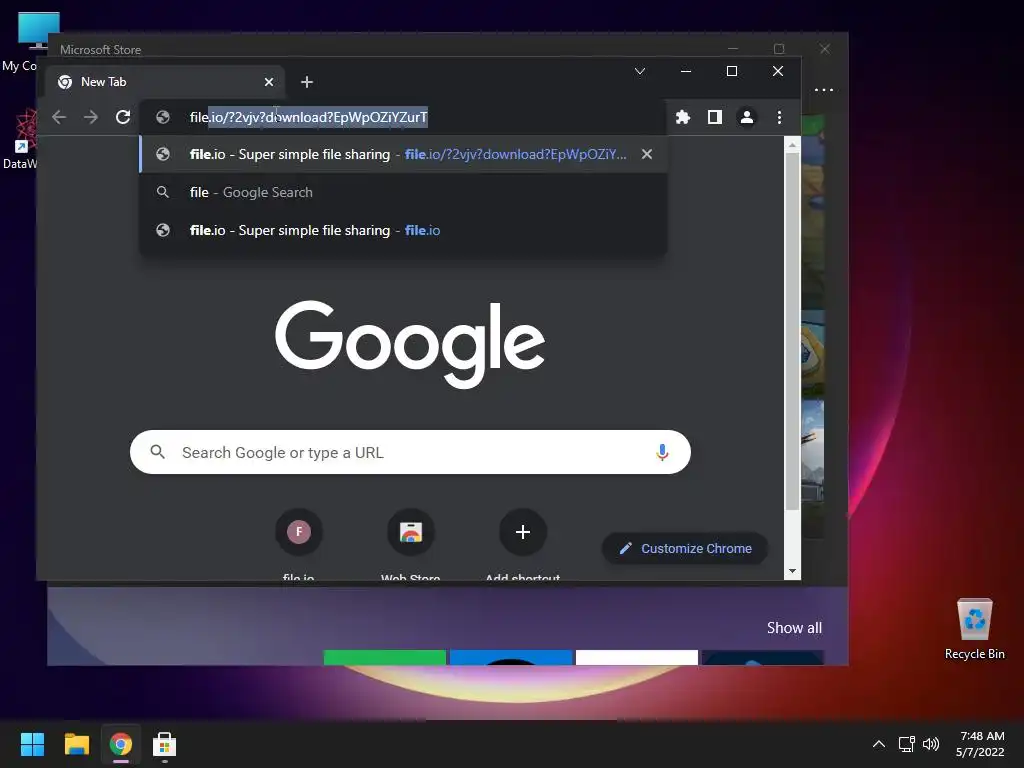Click Show all in Microsoft Store
The height and width of the screenshot is (768, 1024).
794,628
